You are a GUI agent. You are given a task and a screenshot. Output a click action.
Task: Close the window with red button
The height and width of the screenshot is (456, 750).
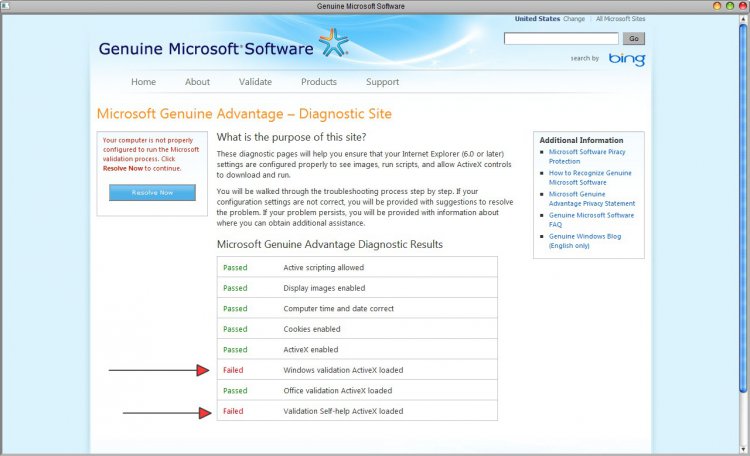pyautogui.click(x=743, y=6)
